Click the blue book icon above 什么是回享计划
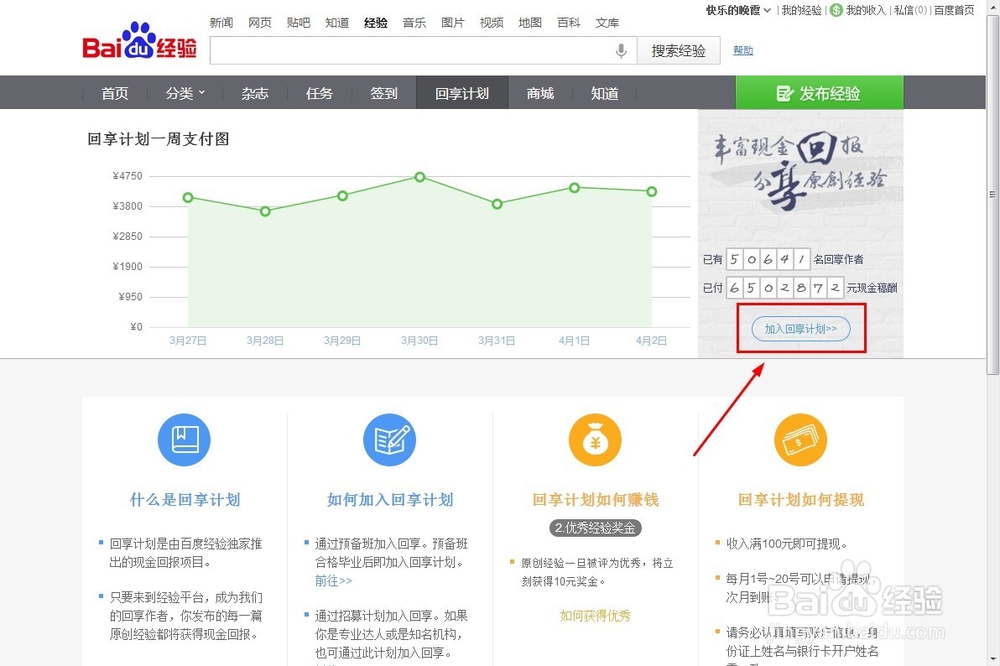The height and width of the screenshot is (666, 1000). tap(184, 438)
